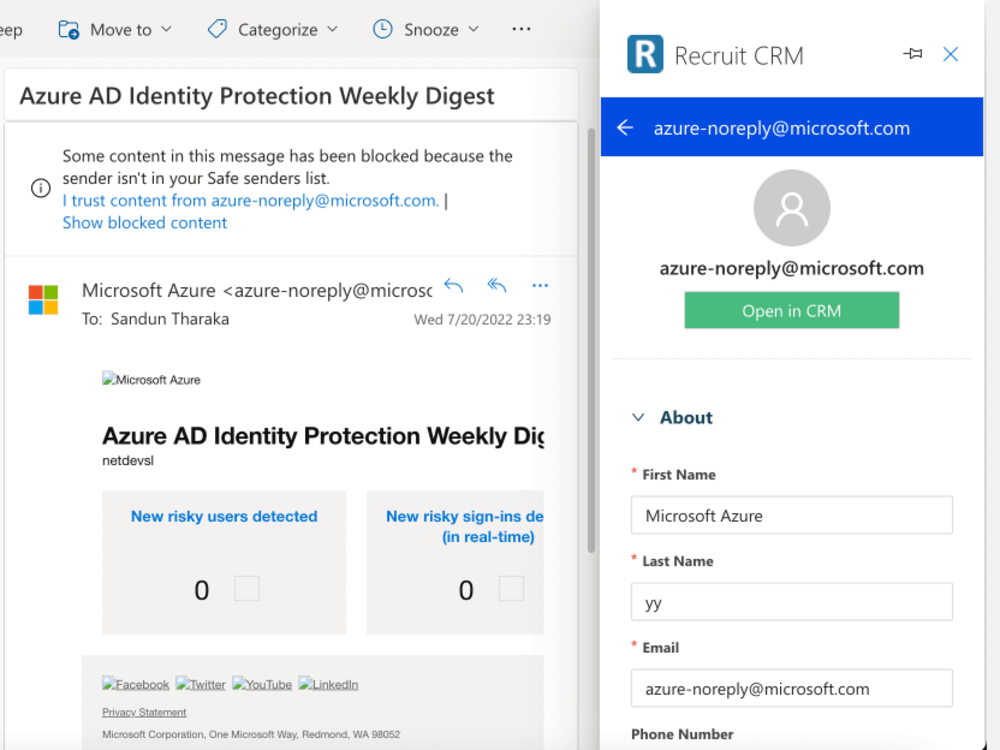Open more actions ellipsis on the message
1000x750 pixels.
(x=540, y=285)
